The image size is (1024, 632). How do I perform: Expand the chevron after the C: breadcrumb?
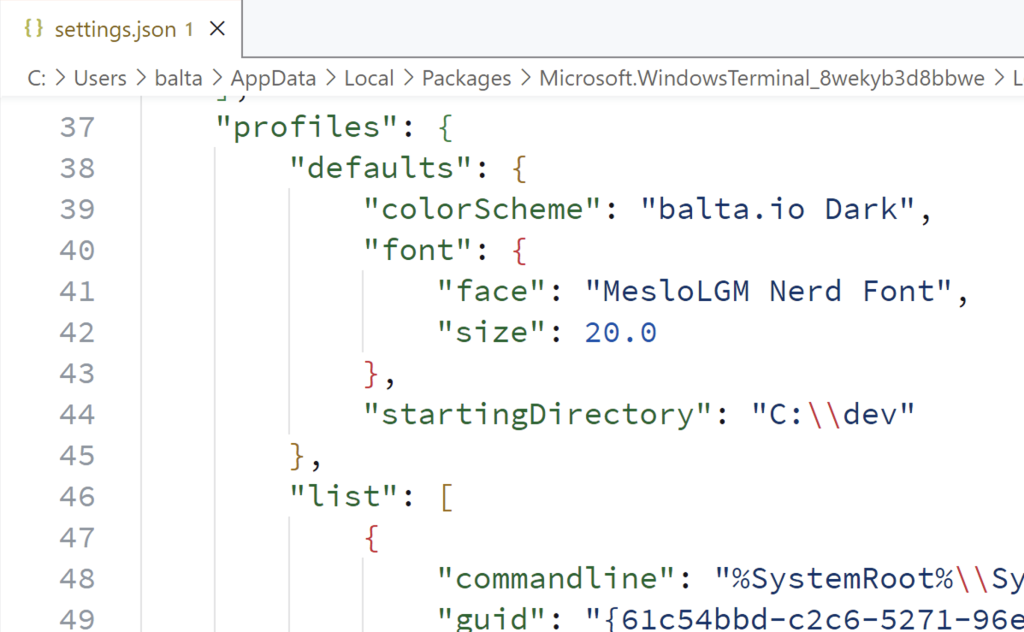(60, 78)
